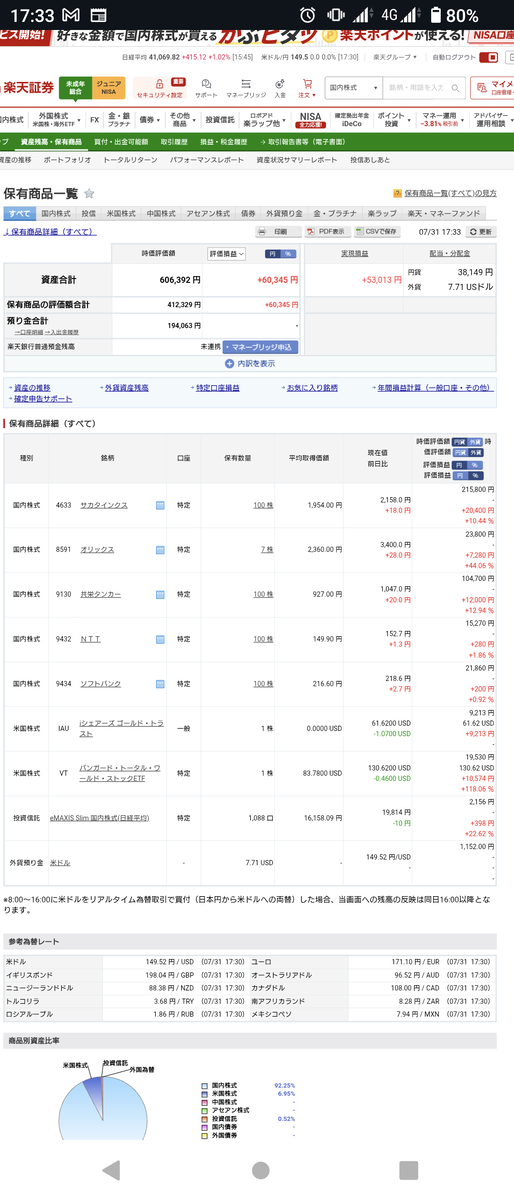Tap the かぶピタッ ad banner
Image resolution: width=514 pixels, height=1200 pixels.
[x=257, y=40]
